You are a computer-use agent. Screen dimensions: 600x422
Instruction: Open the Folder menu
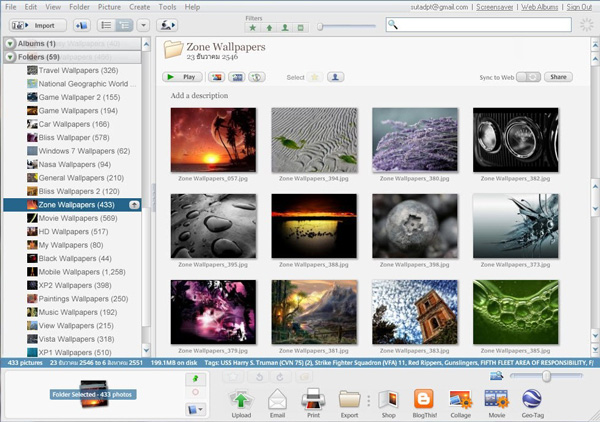coord(79,7)
